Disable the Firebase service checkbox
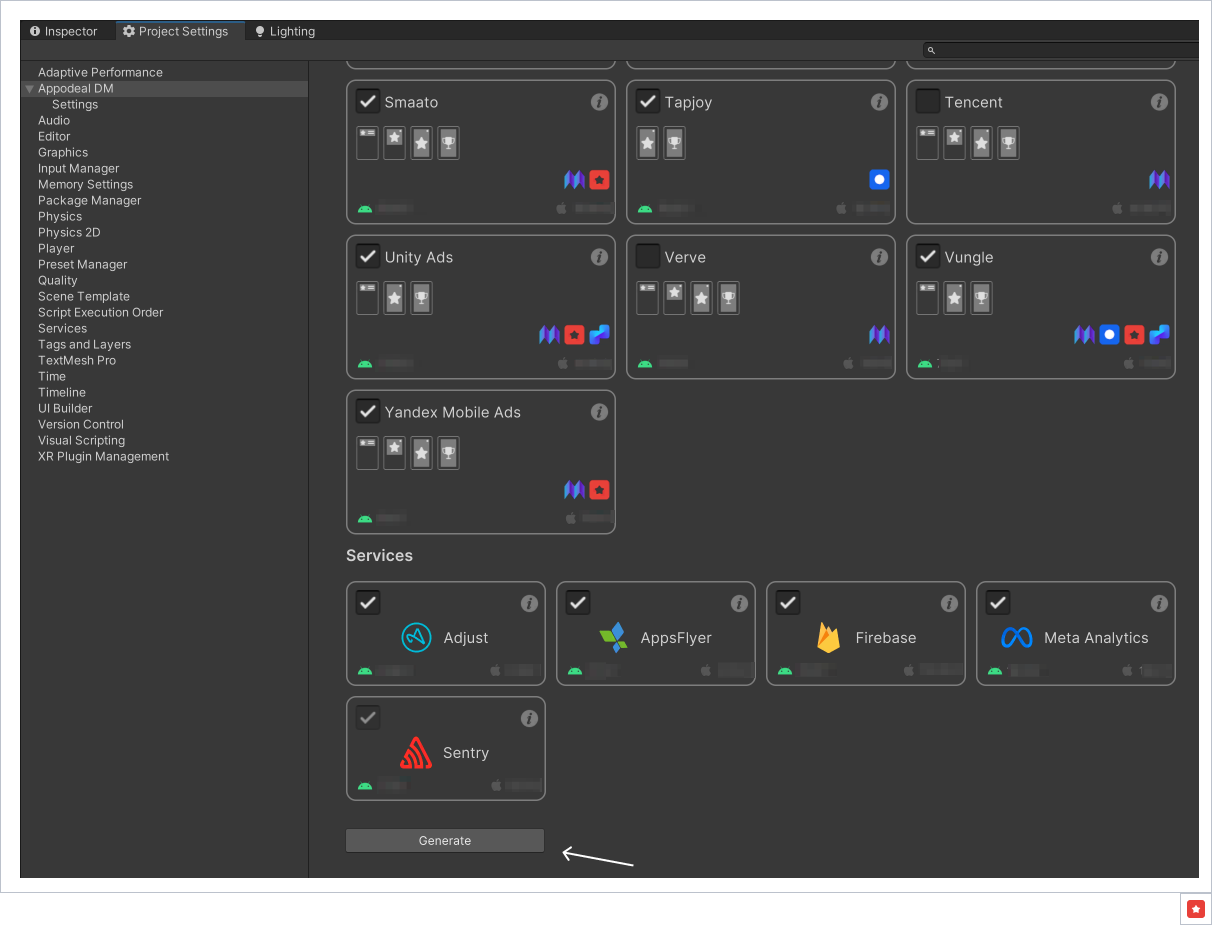This screenshot has width=1212, height=925. click(x=788, y=603)
